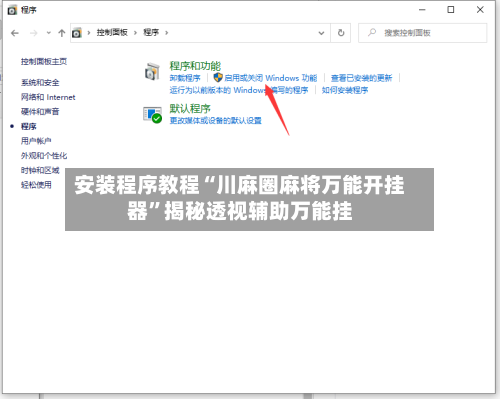
Task: Click the 程序和功能 icon
Action: point(152,72)
